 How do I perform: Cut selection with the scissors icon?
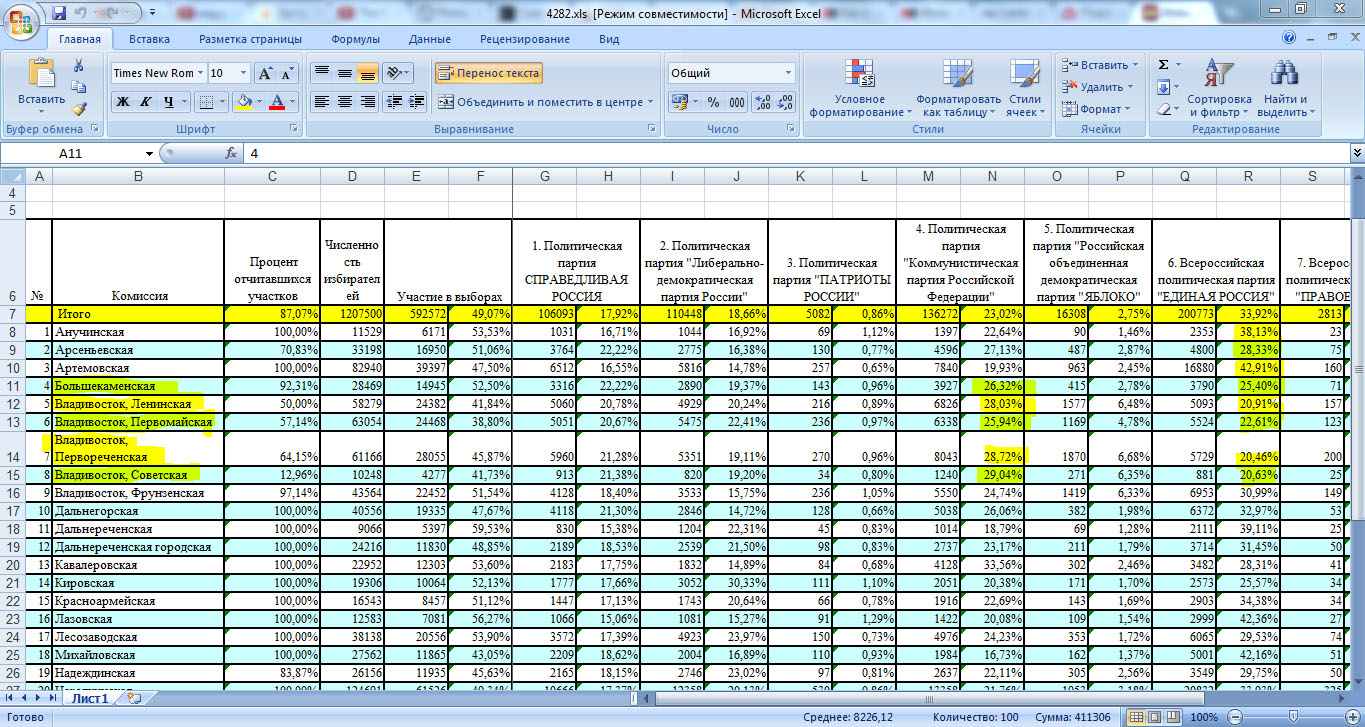pyautogui.click(x=79, y=65)
